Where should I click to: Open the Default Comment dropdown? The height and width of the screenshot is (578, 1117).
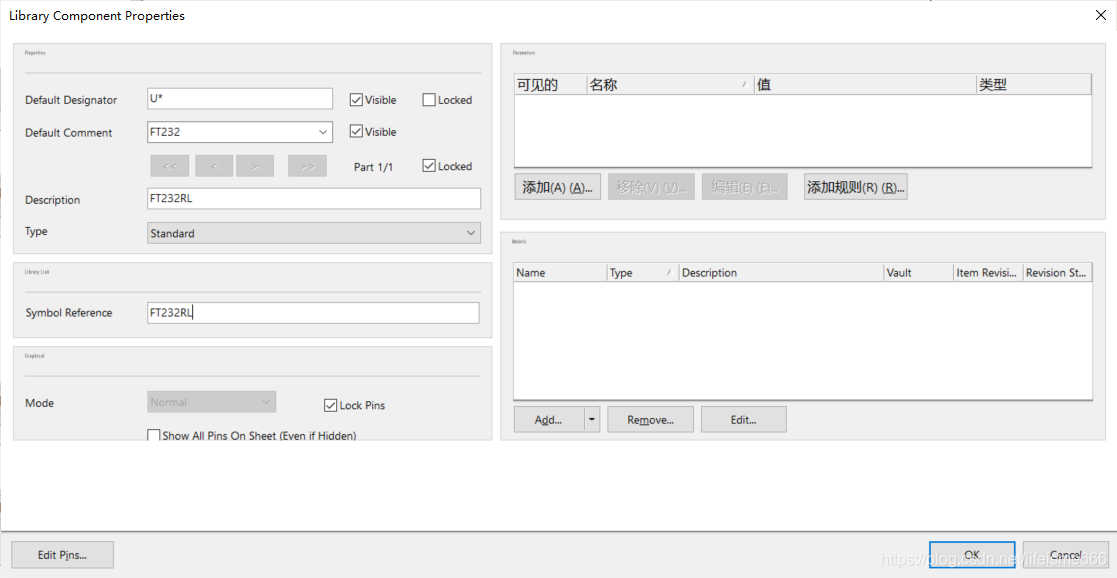pyautogui.click(x=323, y=132)
